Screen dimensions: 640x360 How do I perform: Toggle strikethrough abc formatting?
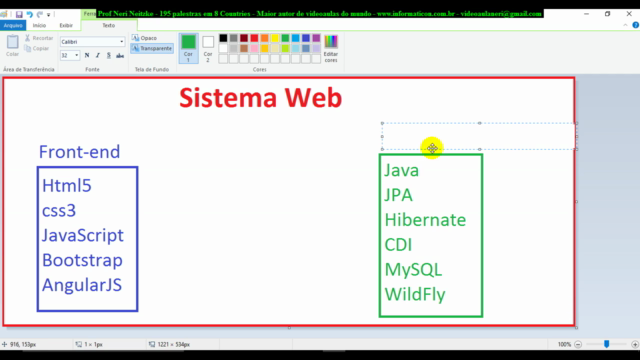pyautogui.click(x=120, y=55)
